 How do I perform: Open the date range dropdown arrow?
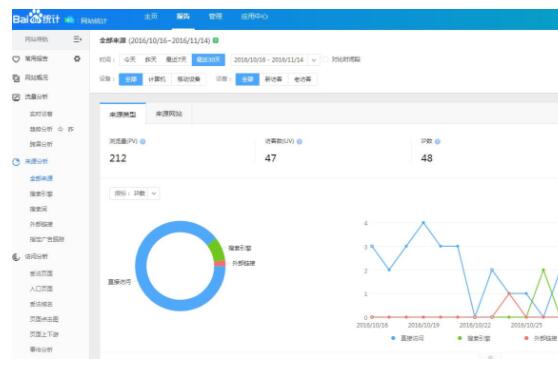coord(314,60)
